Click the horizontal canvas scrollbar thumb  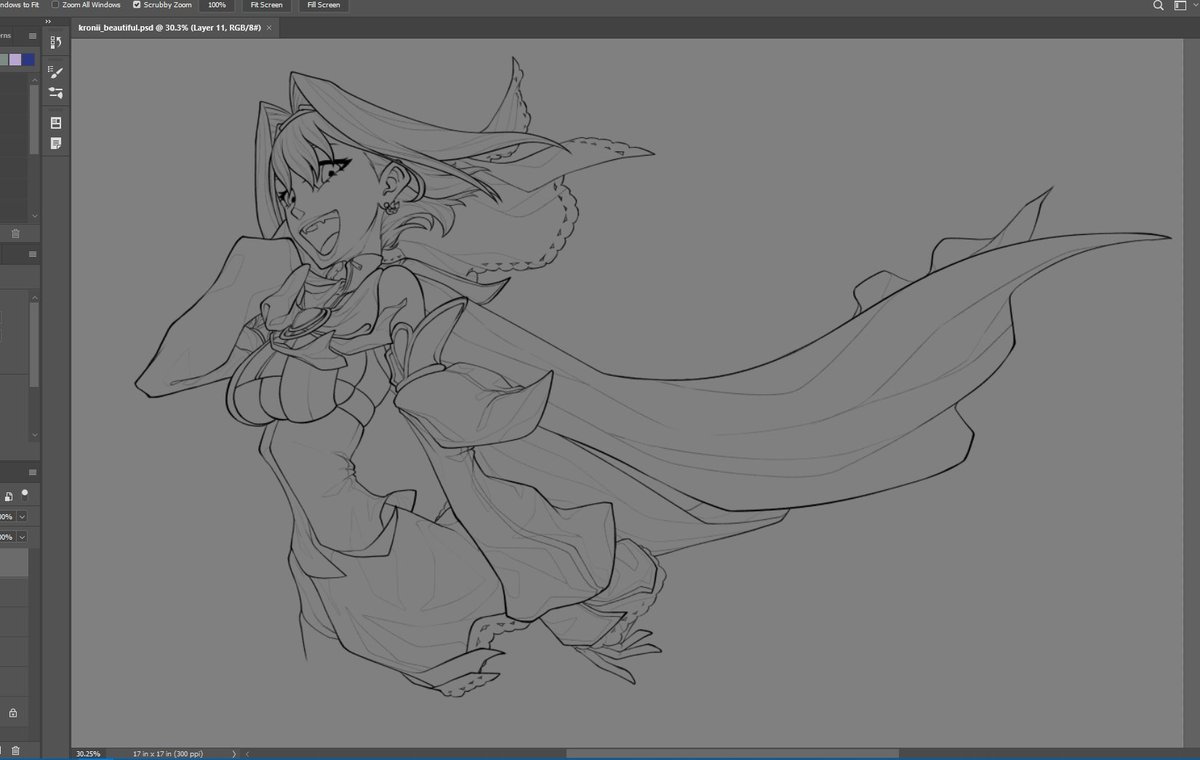pos(732,754)
